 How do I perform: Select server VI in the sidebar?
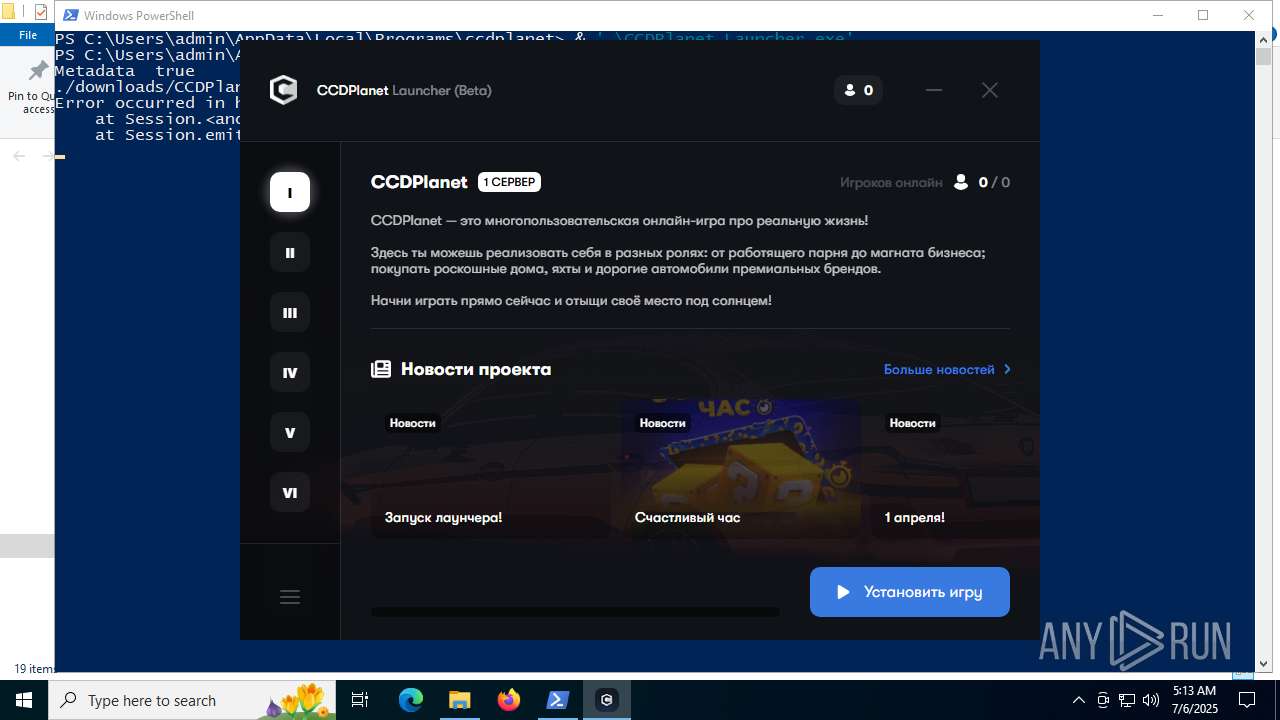click(x=290, y=492)
